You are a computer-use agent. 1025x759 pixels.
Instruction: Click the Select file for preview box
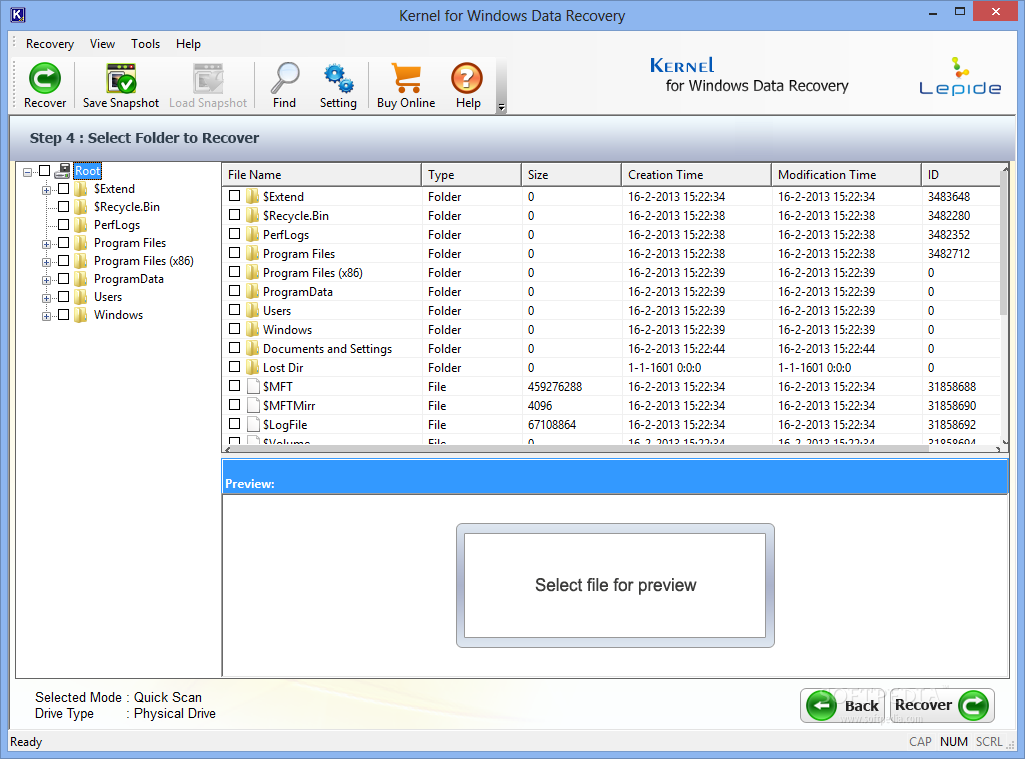click(615, 585)
